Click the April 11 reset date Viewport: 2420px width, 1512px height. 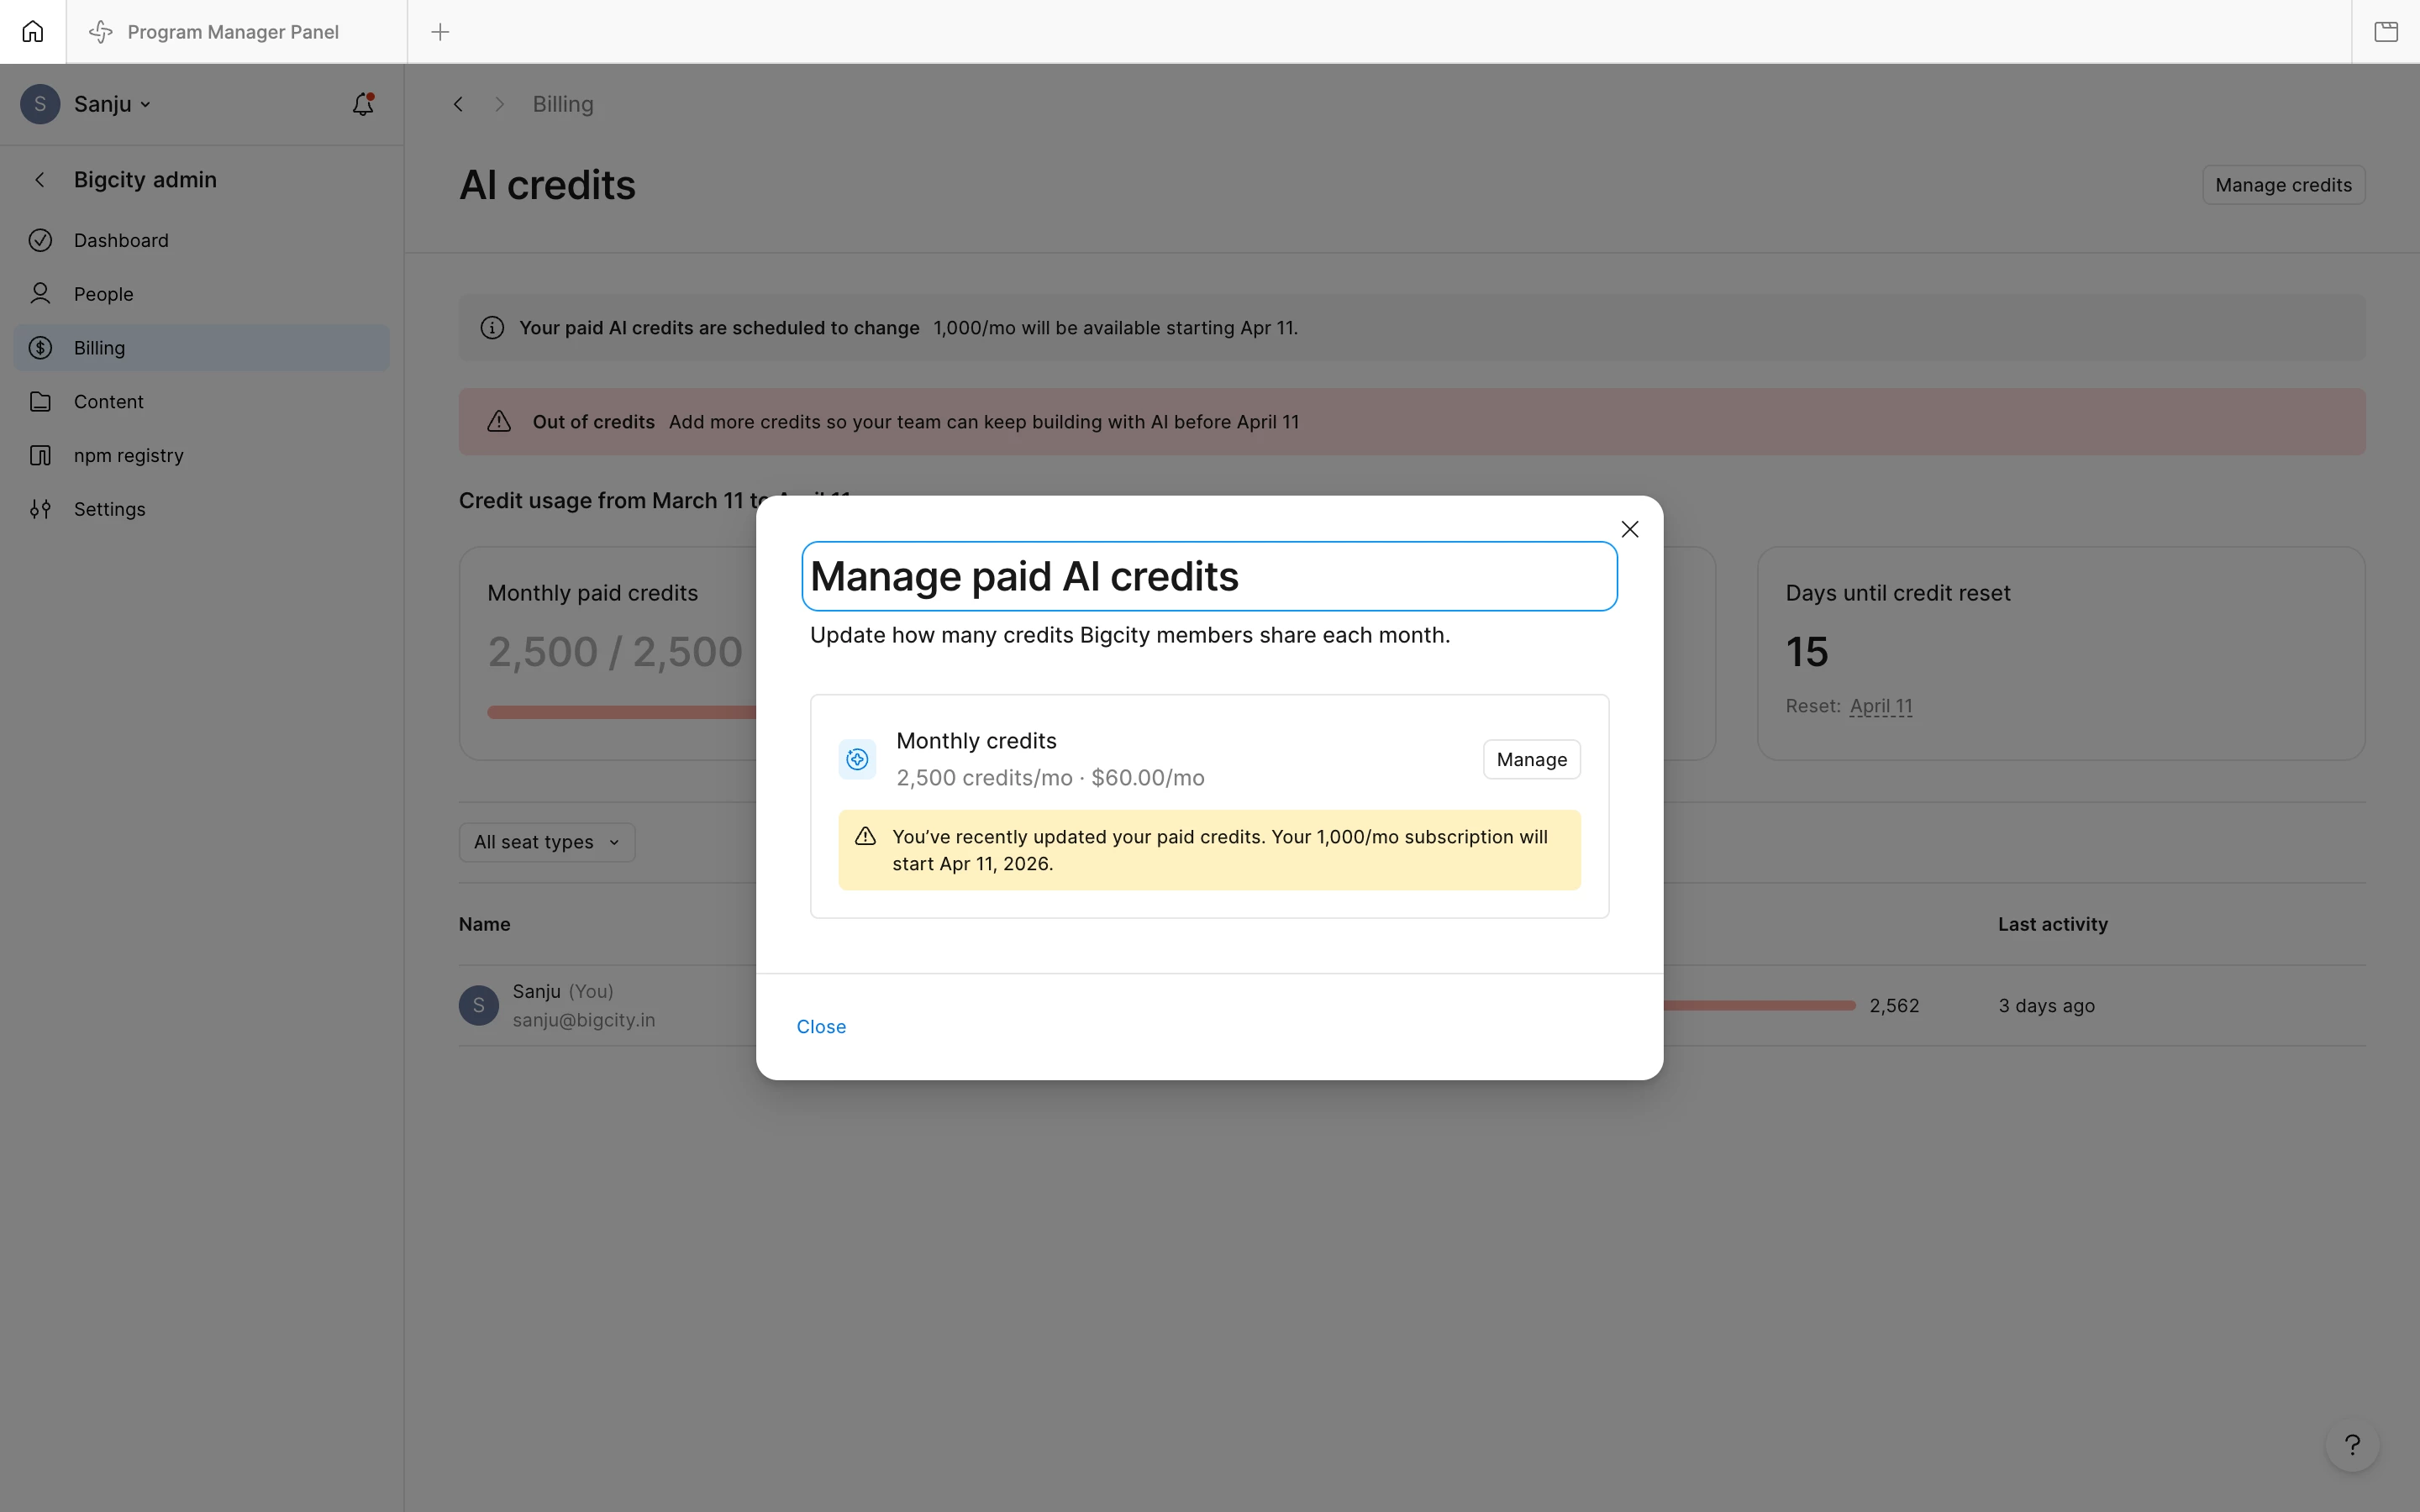(x=1880, y=706)
